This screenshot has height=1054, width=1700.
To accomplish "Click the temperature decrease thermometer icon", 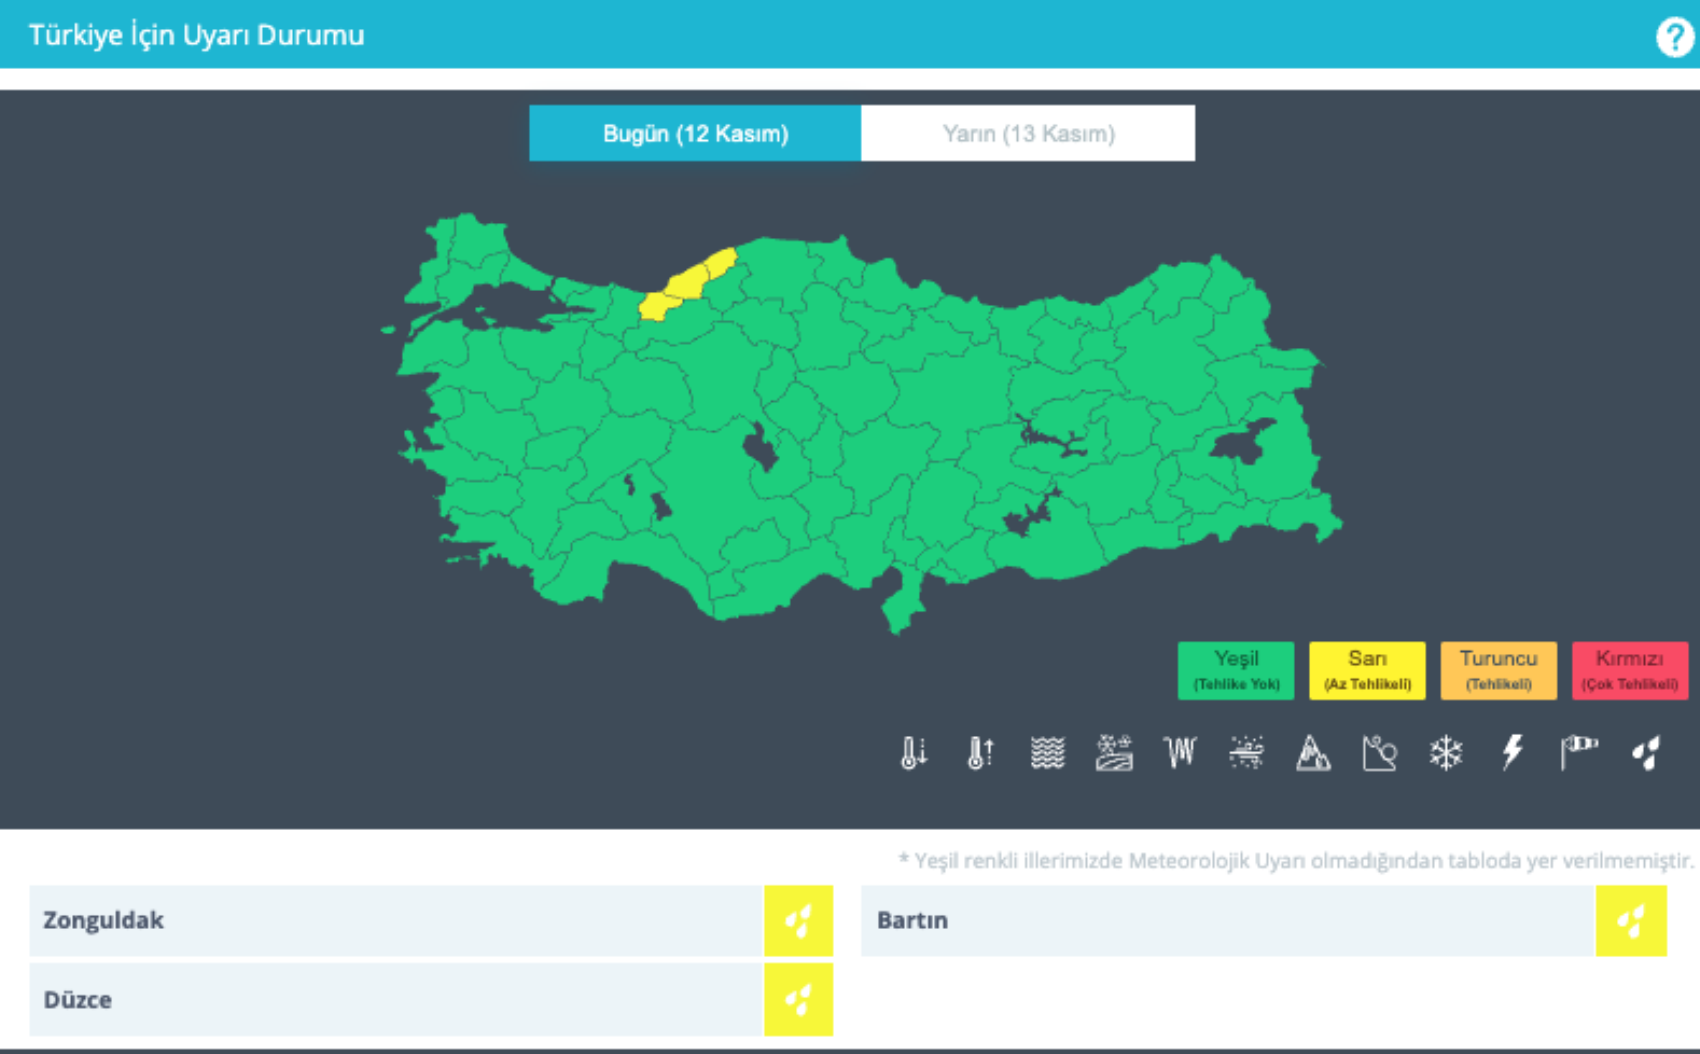I will (913, 753).
